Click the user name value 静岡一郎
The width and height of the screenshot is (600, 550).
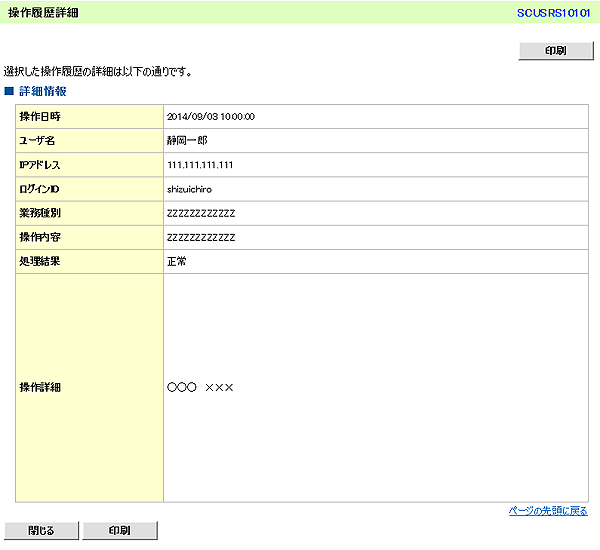coord(187,140)
